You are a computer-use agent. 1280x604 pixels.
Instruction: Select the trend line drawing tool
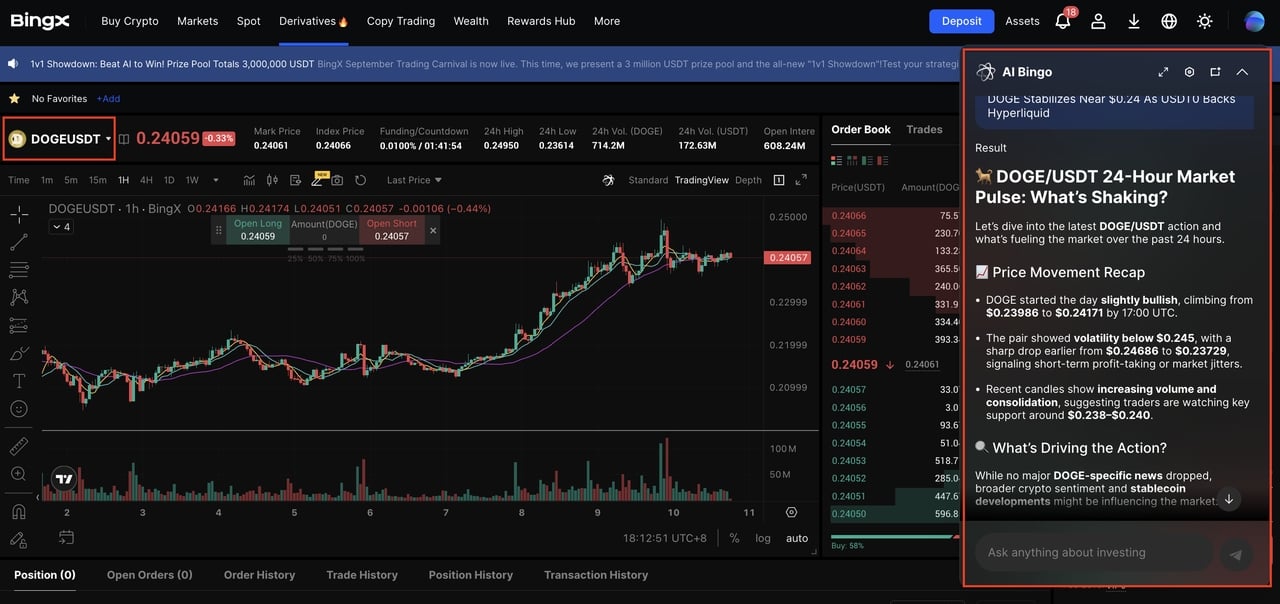click(x=18, y=242)
